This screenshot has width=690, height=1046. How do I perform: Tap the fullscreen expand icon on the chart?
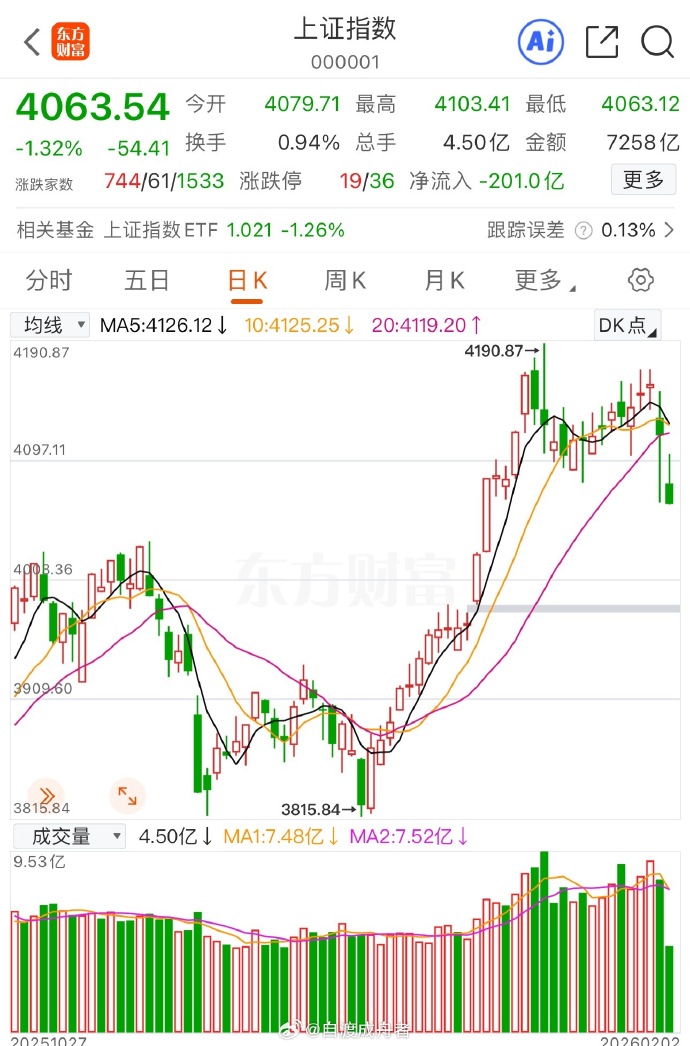pyautogui.click(x=127, y=795)
